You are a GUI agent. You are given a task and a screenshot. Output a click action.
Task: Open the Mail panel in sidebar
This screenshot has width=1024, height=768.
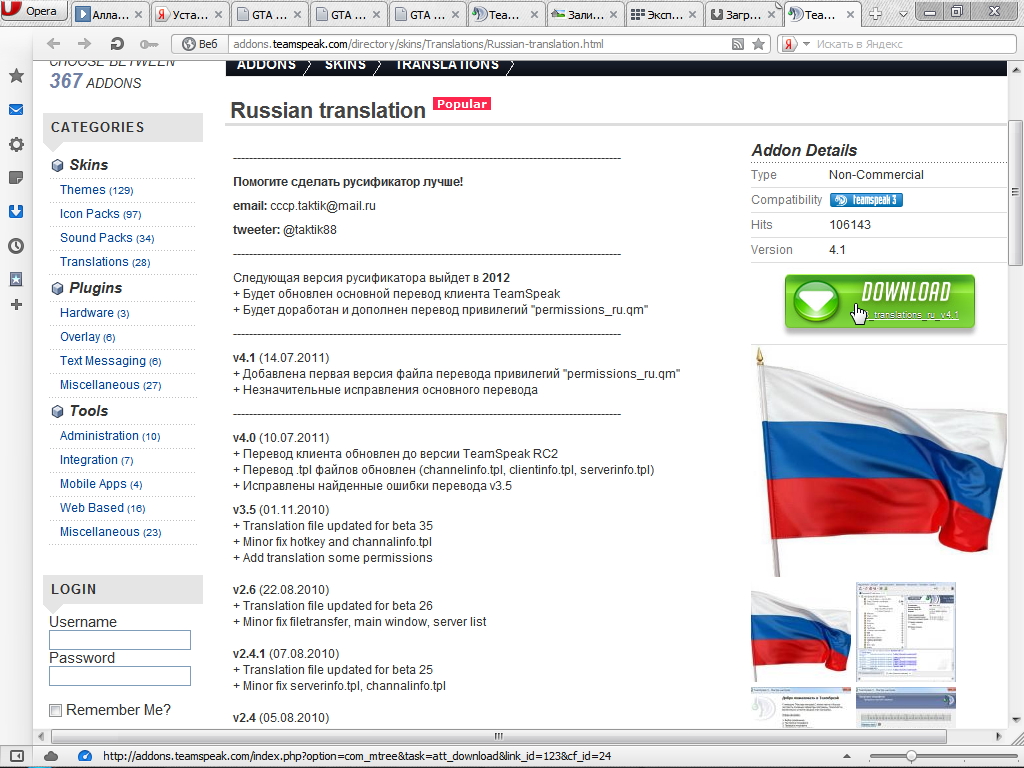pyautogui.click(x=16, y=110)
